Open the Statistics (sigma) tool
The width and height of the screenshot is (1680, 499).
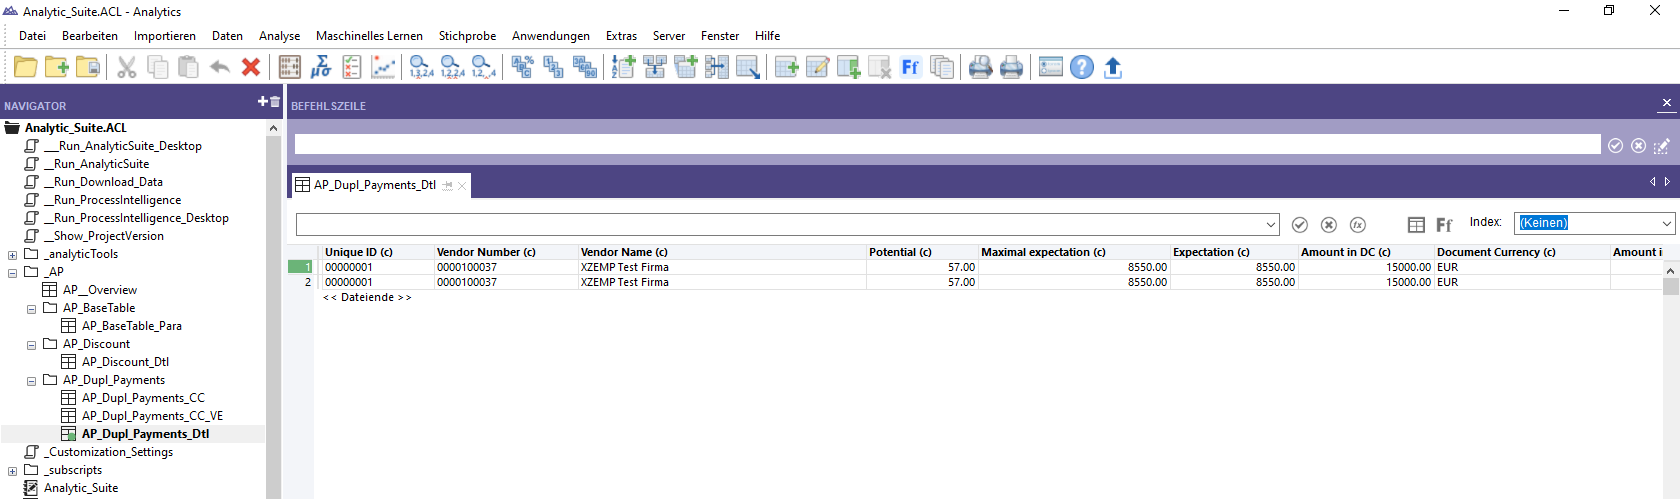click(321, 67)
